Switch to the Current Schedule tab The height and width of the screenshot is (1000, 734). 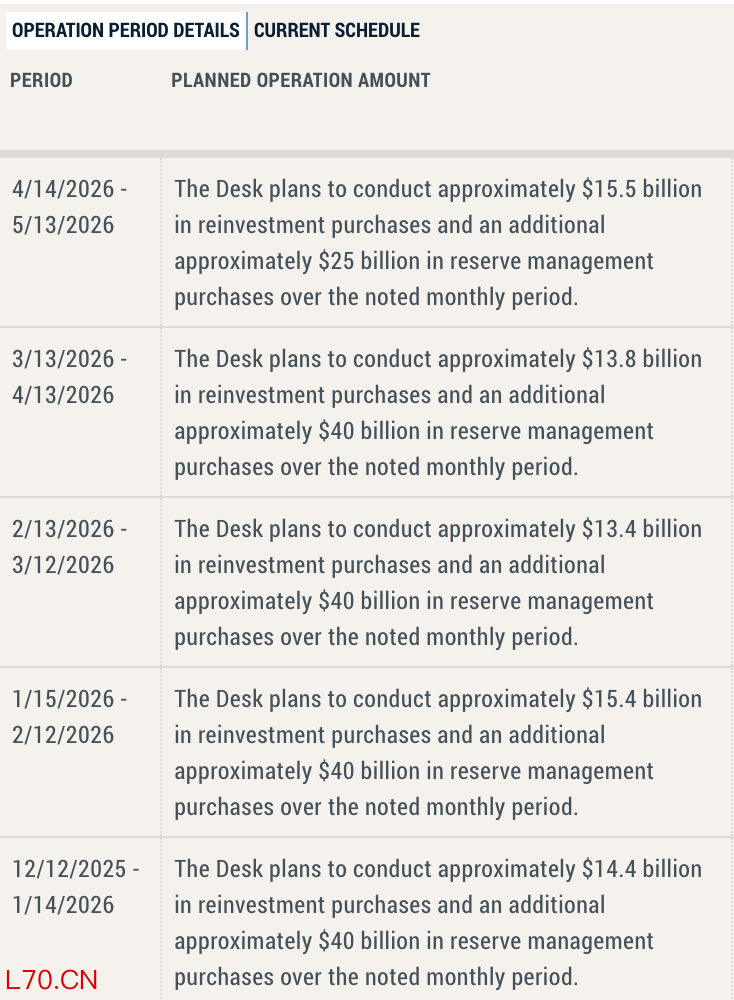coord(337,30)
